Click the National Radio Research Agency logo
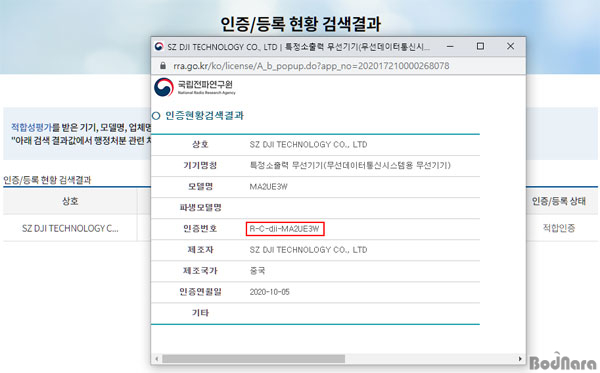600x373 pixels. click(x=195, y=87)
